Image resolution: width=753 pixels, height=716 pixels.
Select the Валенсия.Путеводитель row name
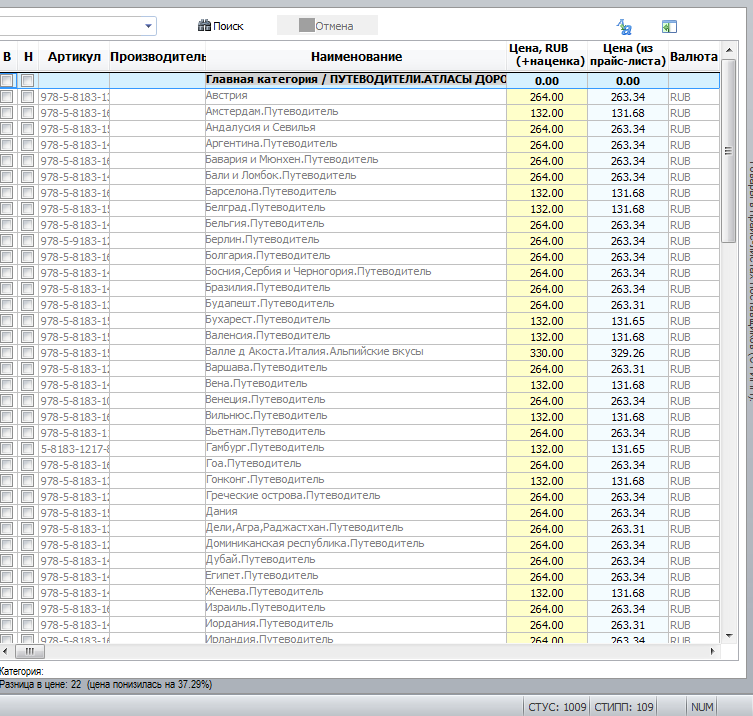point(268,335)
